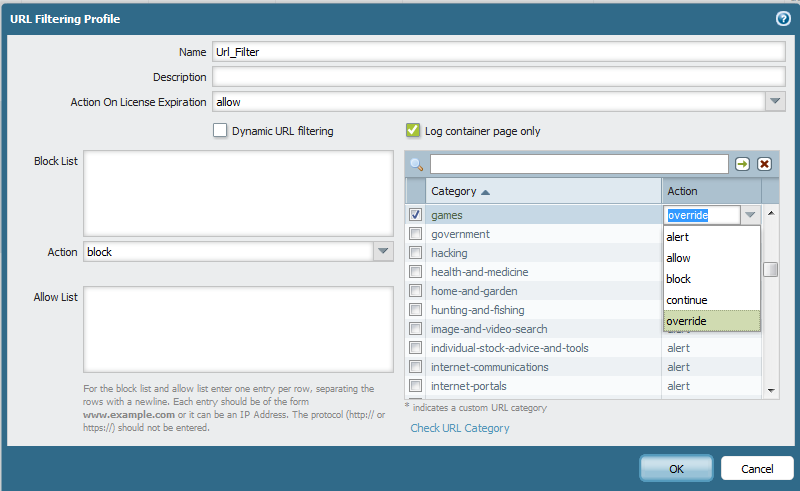
Task: Click the help question mark icon
Action: tap(783, 19)
